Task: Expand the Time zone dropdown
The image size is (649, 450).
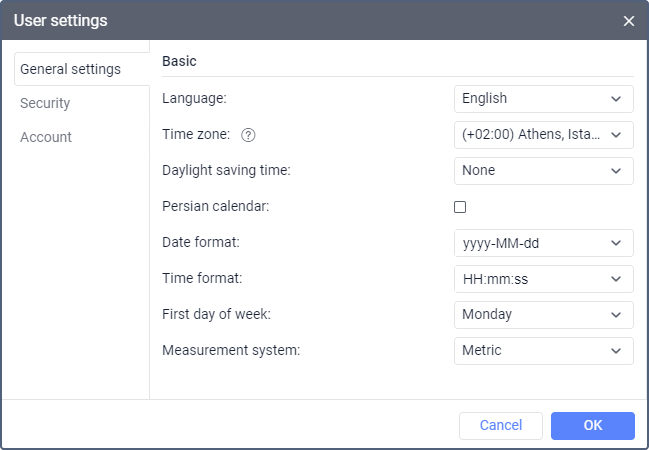Action: pos(543,135)
